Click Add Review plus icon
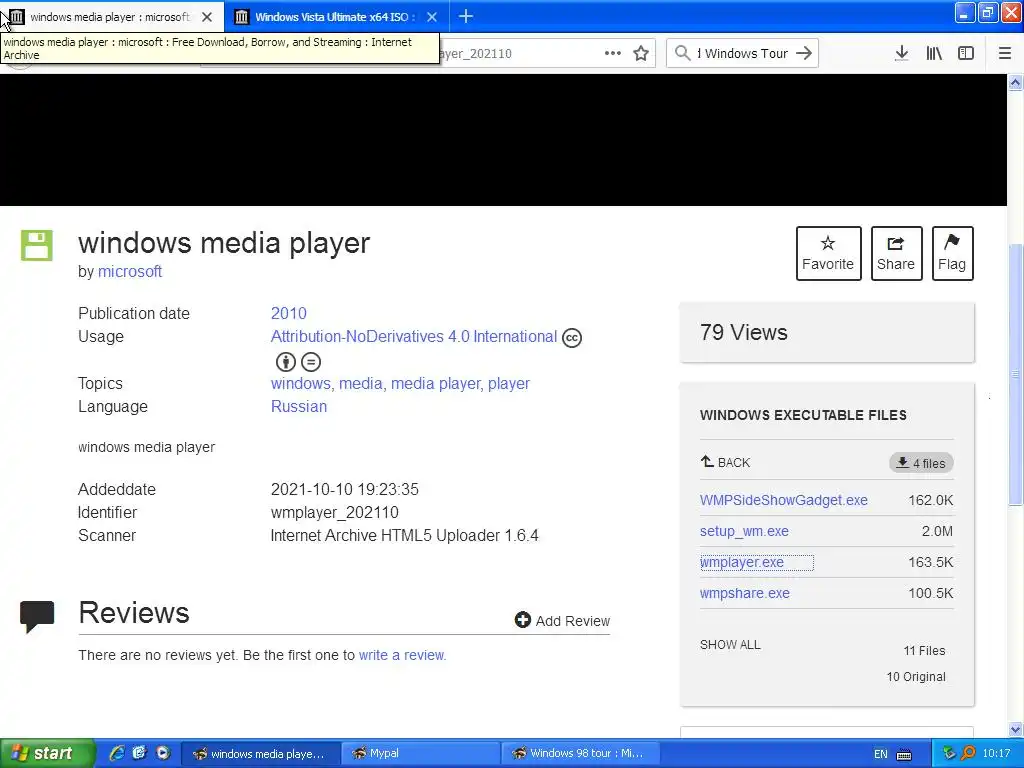Viewport: 1024px width, 768px height. tap(522, 620)
